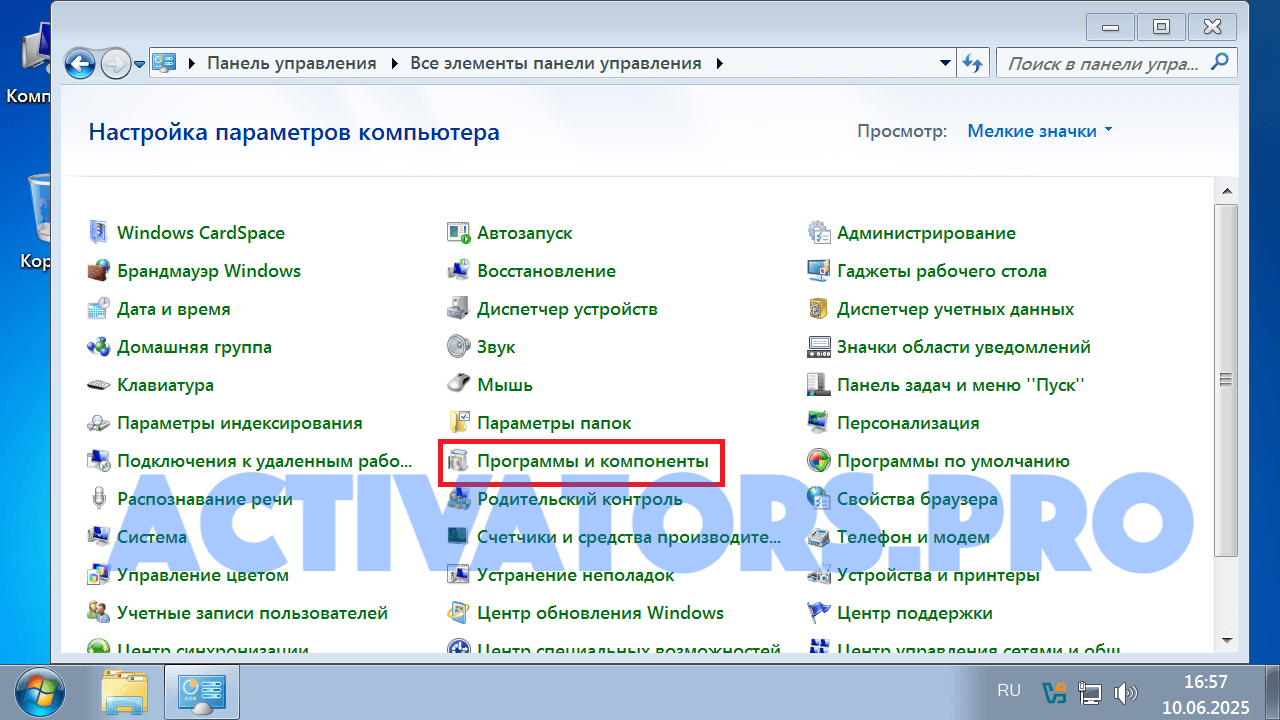The image size is (1280, 720).
Task: Go back with the Back arrow button
Action: point(81,63)
